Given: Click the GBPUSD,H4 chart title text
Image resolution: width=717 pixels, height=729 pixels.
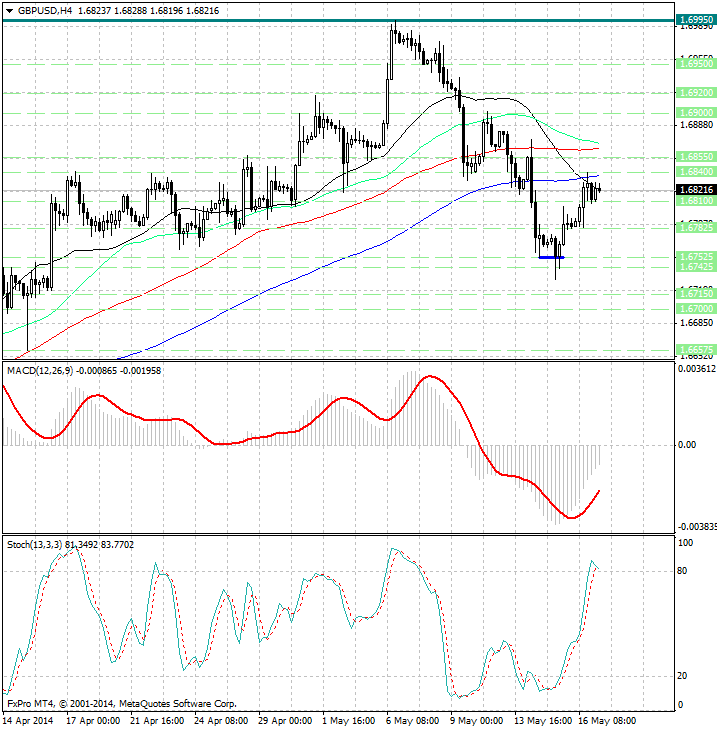Looking at the screenshot, I should (45, 11).
